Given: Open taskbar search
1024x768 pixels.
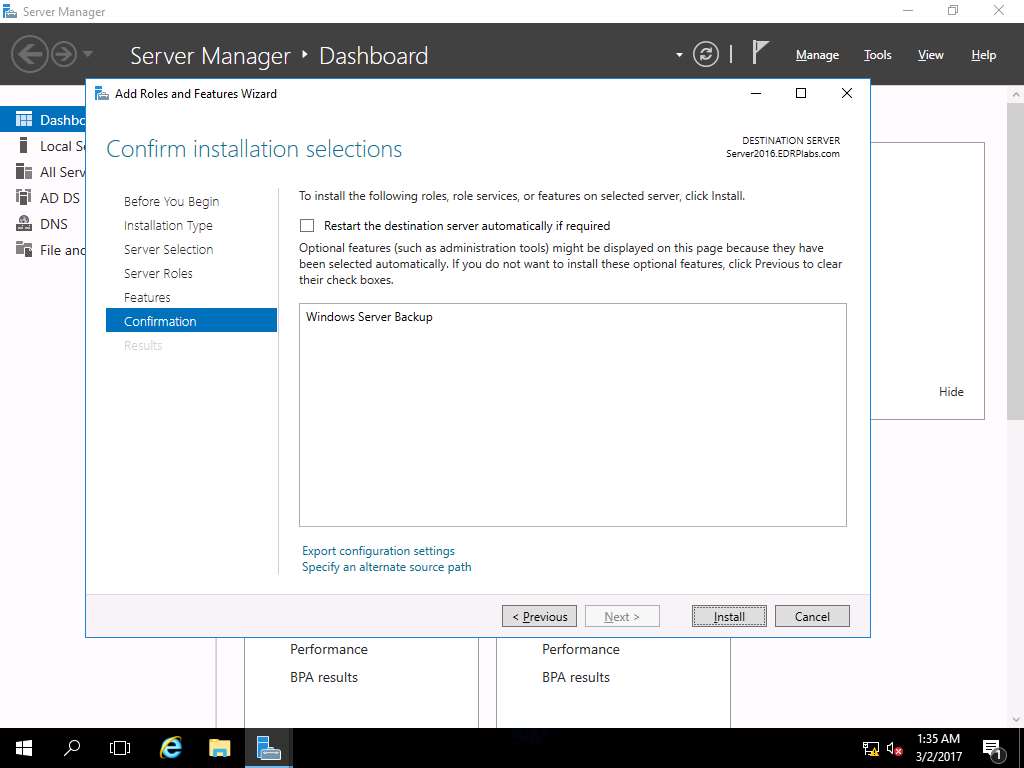Looking at the screenshot, I should tap(72, 748).
